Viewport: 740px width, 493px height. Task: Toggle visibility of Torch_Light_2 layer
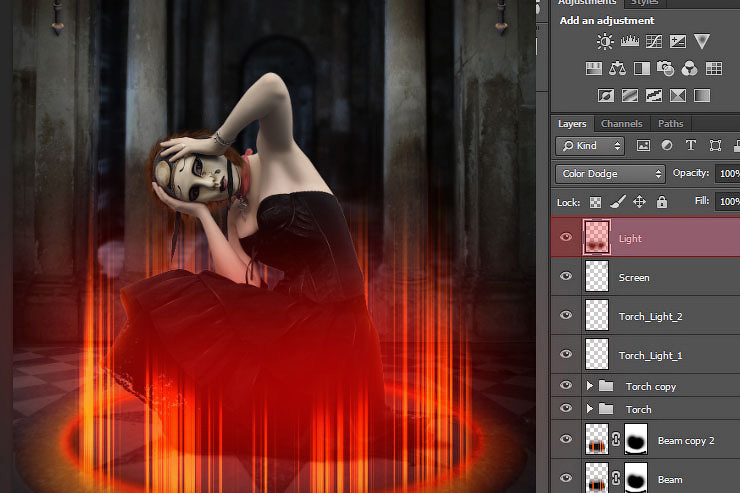pyautogui.click(x=567, y=316)
